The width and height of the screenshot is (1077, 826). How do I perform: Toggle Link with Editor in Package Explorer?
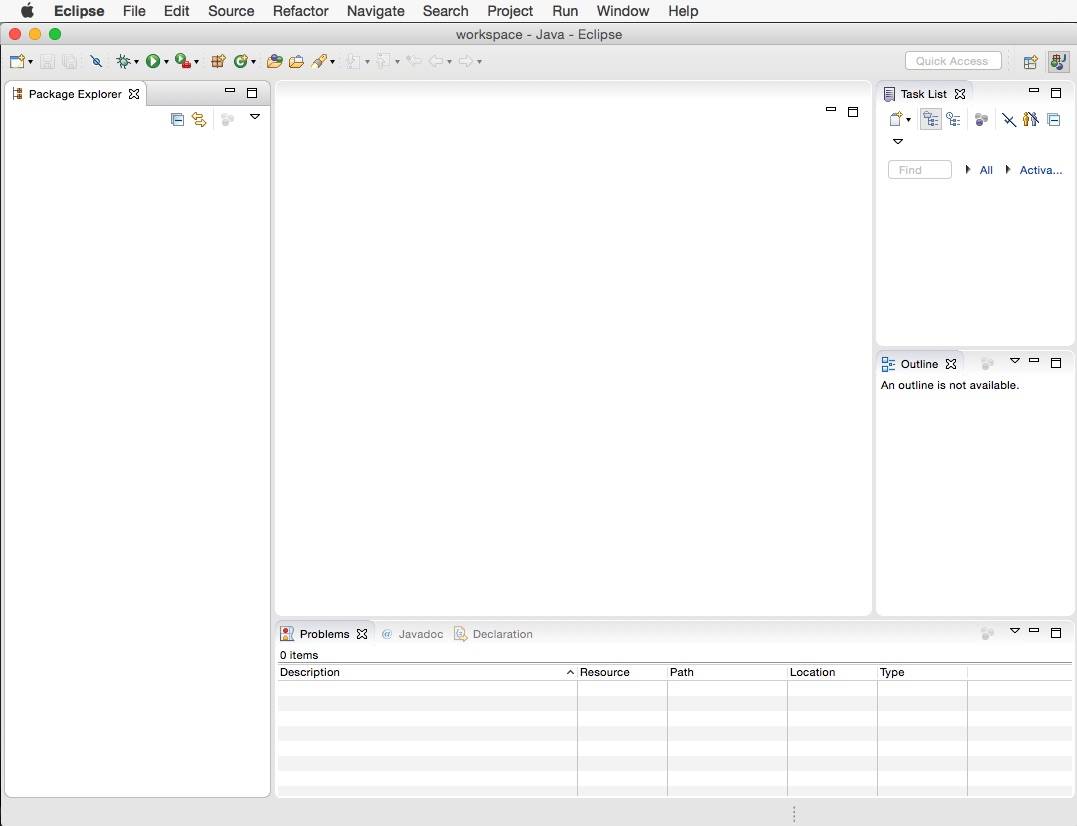pos(199,120)
